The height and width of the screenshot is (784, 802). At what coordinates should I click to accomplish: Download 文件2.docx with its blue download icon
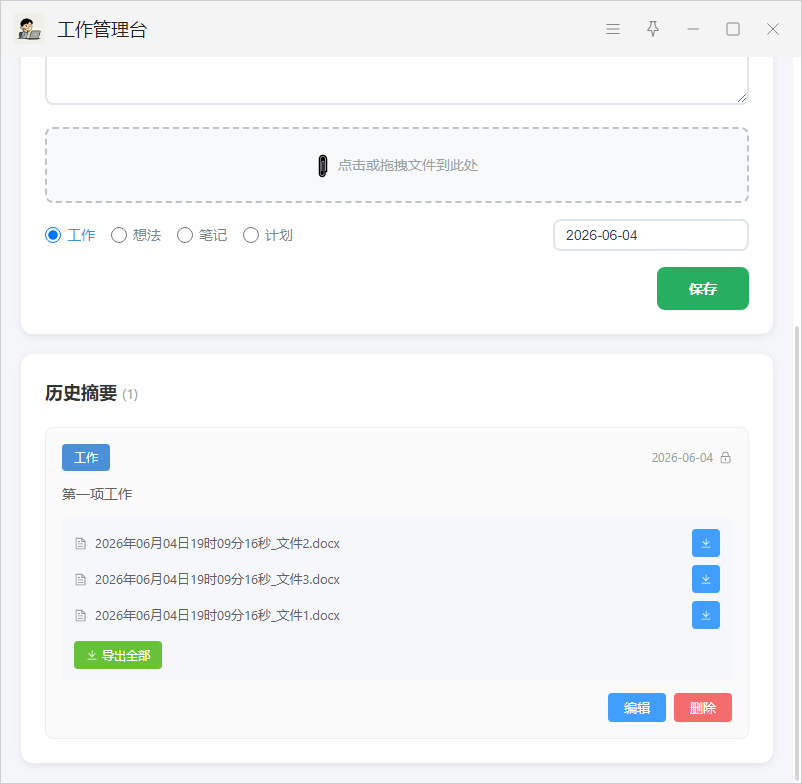(x=706, y=543)
